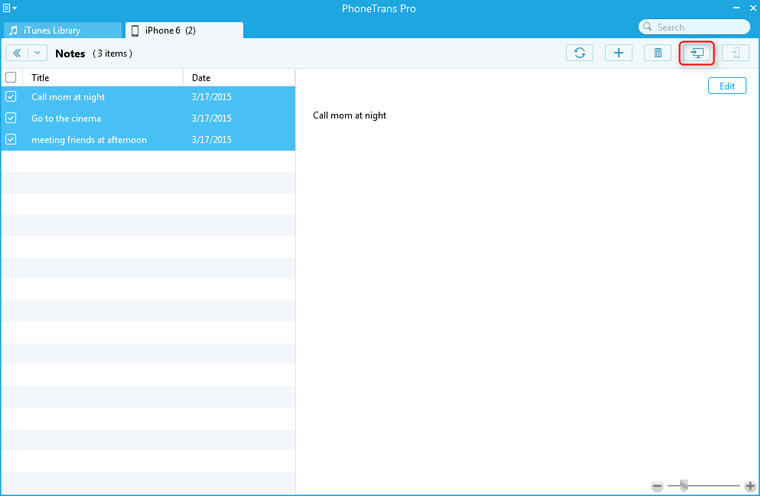The width and height of the screenshot is (760, 496).
Task: Switch to the iTunes Library tab
Action: click(60, 30)
